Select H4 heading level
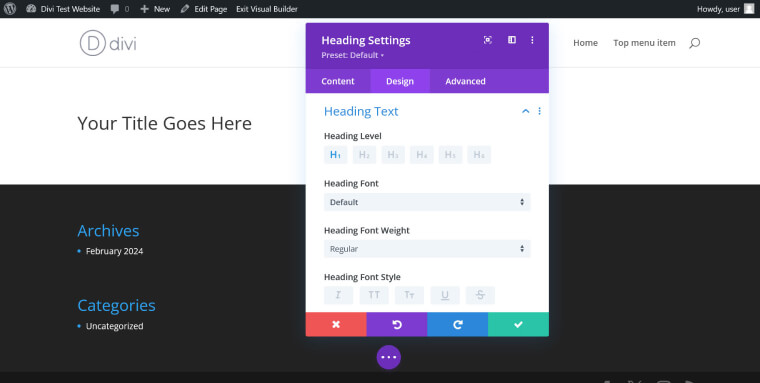This screenshot has height=383, width=760. pos(422,155)
